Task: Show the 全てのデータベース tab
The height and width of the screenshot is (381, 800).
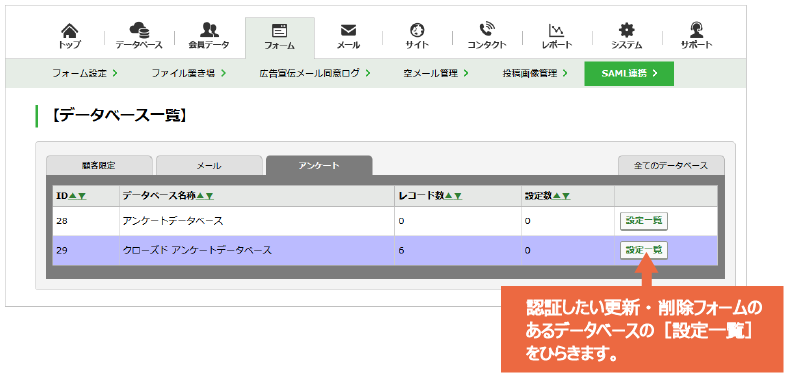Action: coord(671,166)
